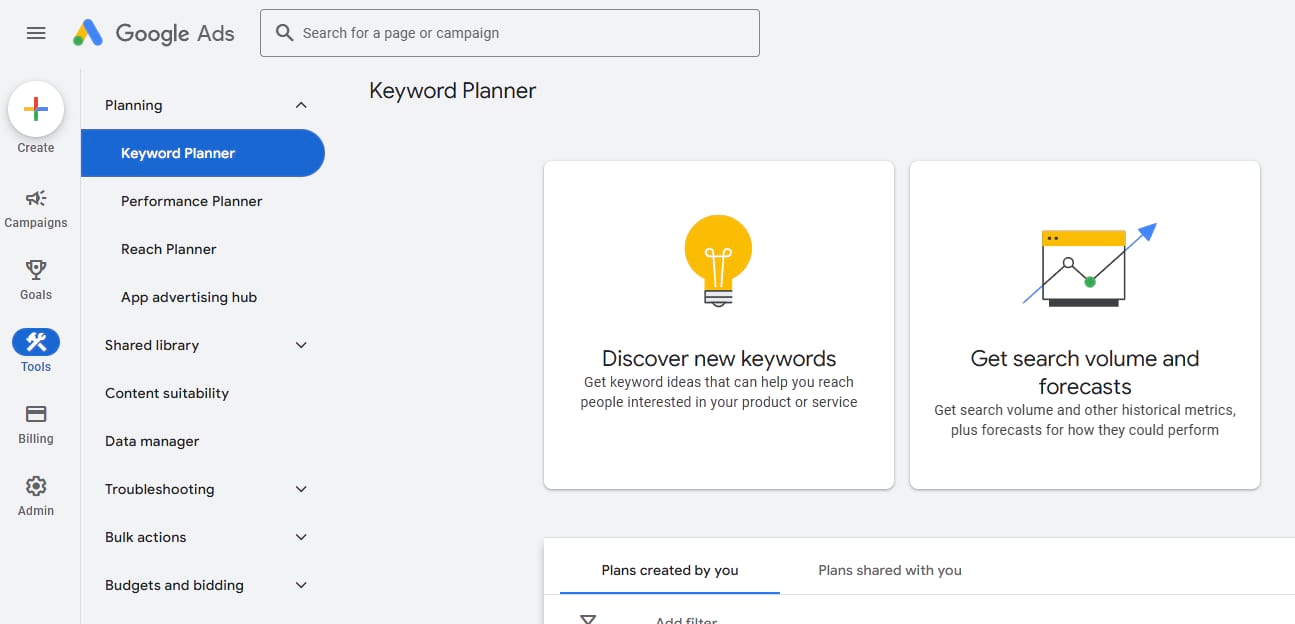Open the Campaigns section icon

[x=35, y=197]
